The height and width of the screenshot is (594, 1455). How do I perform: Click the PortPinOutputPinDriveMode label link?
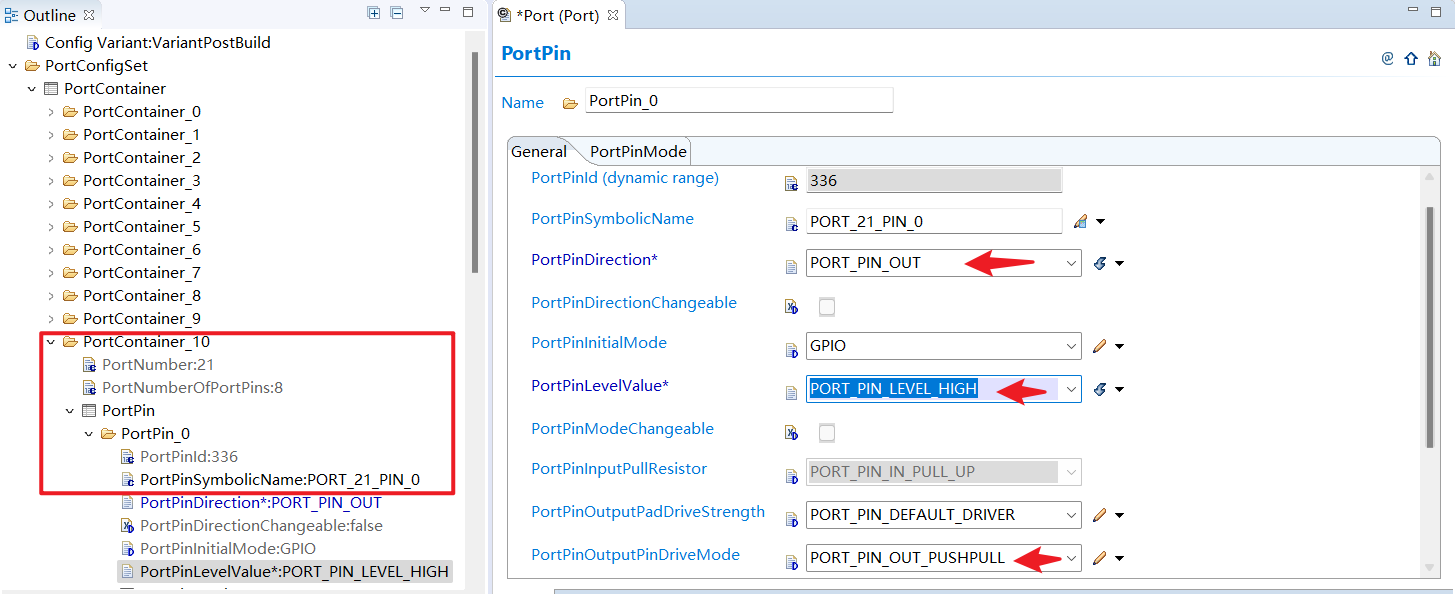point(635,555)
